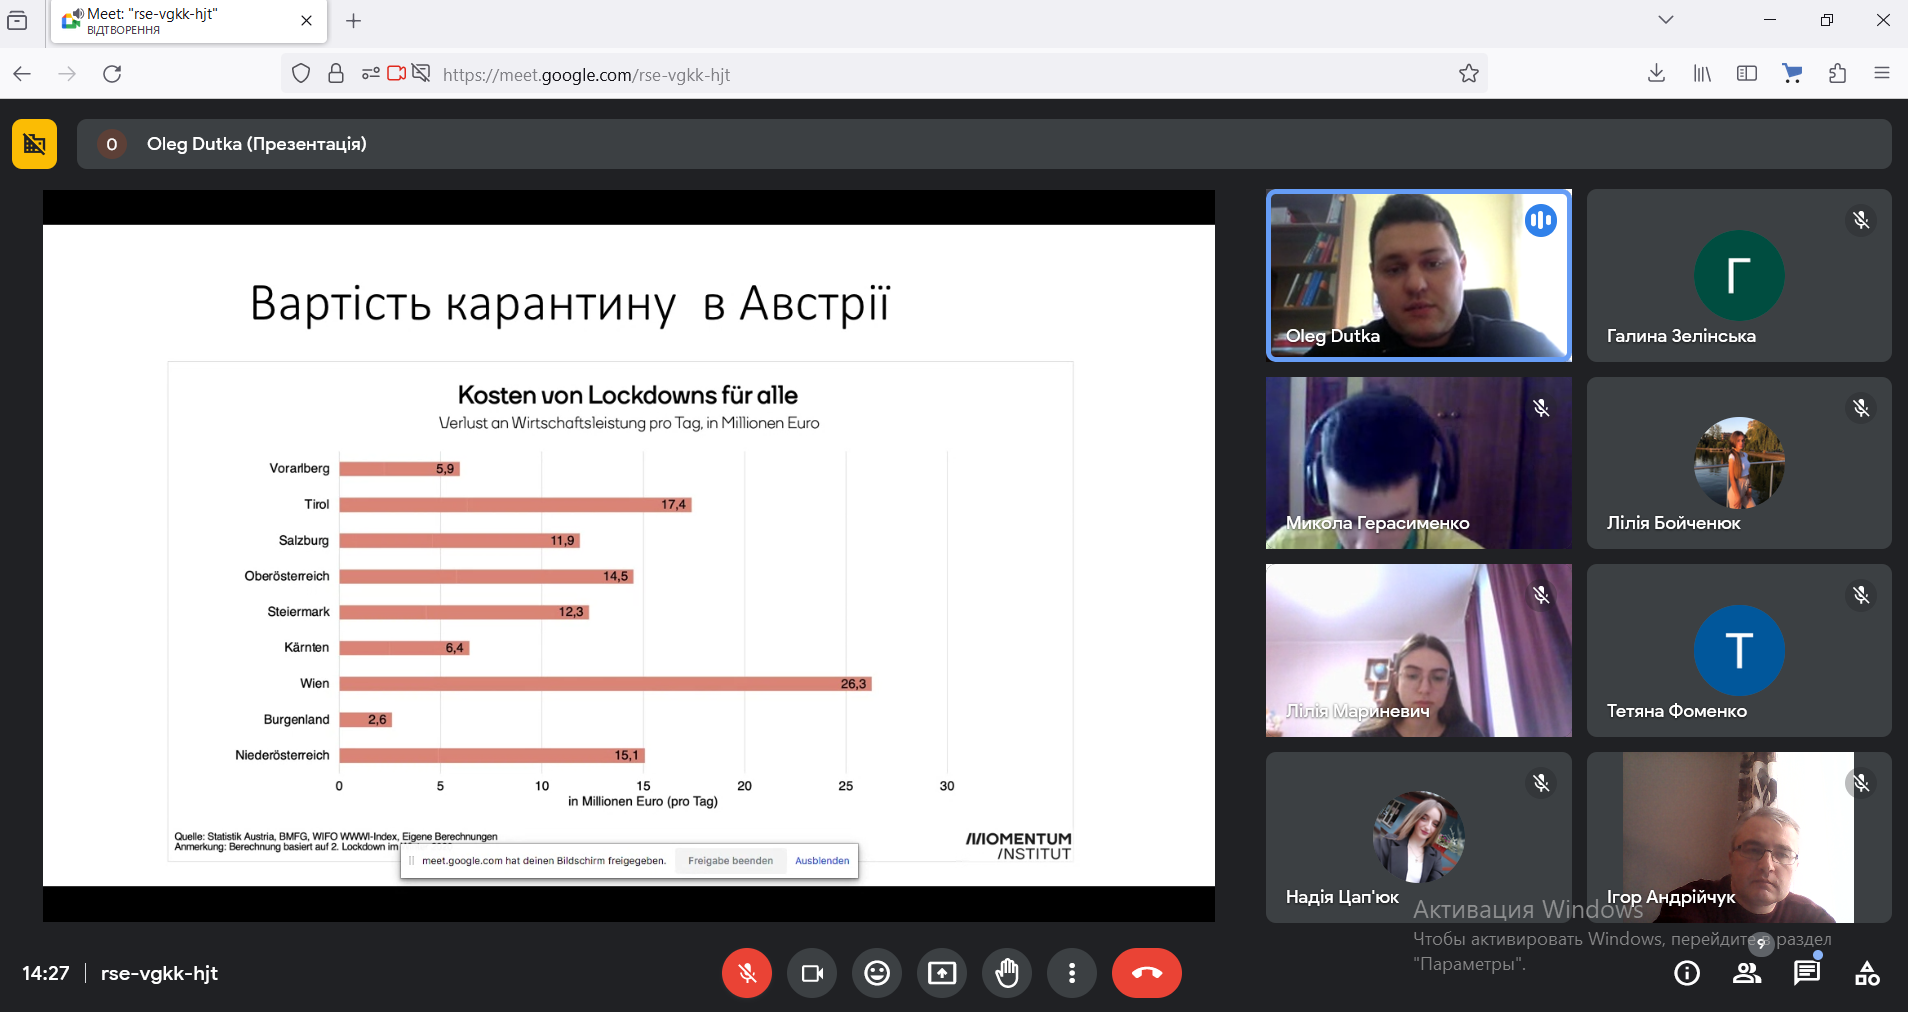Bookmark this page with star icon
This screenshot has height=1012, width=1908.
click(x=1468, y=74)
